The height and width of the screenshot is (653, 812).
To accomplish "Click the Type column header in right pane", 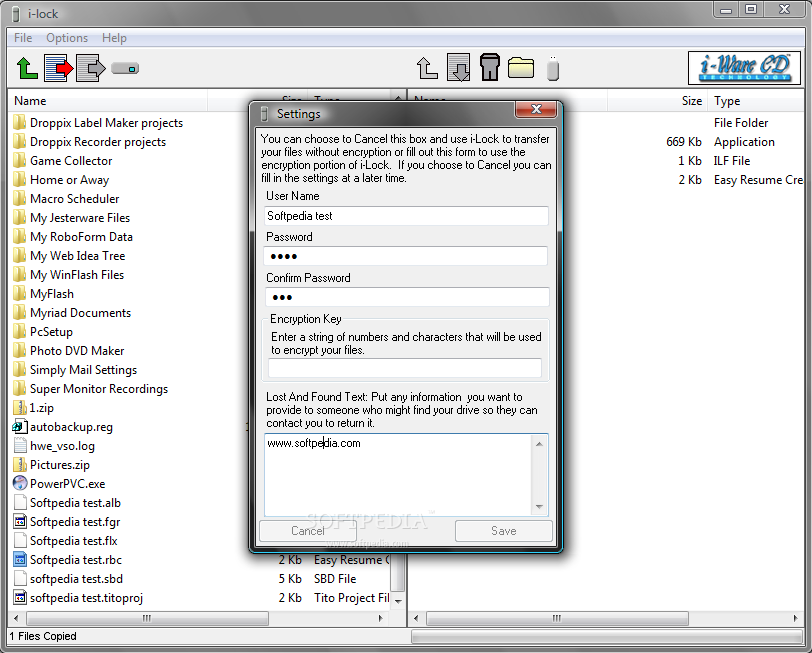I will click(756, 101).
